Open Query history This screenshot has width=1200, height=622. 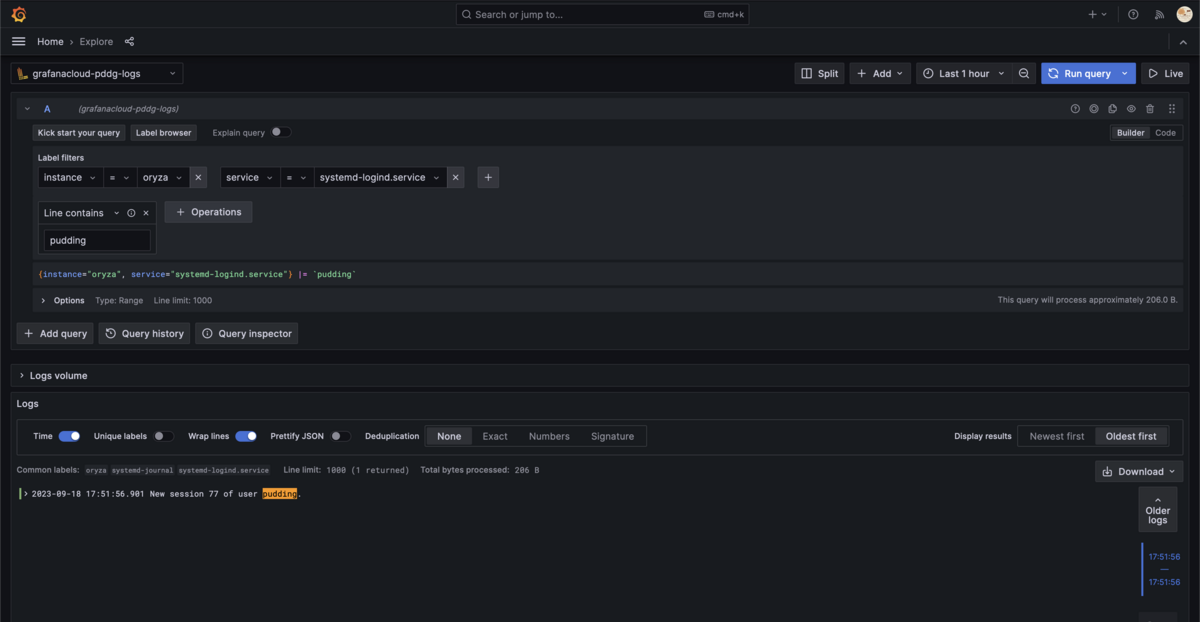pos(144,334)
